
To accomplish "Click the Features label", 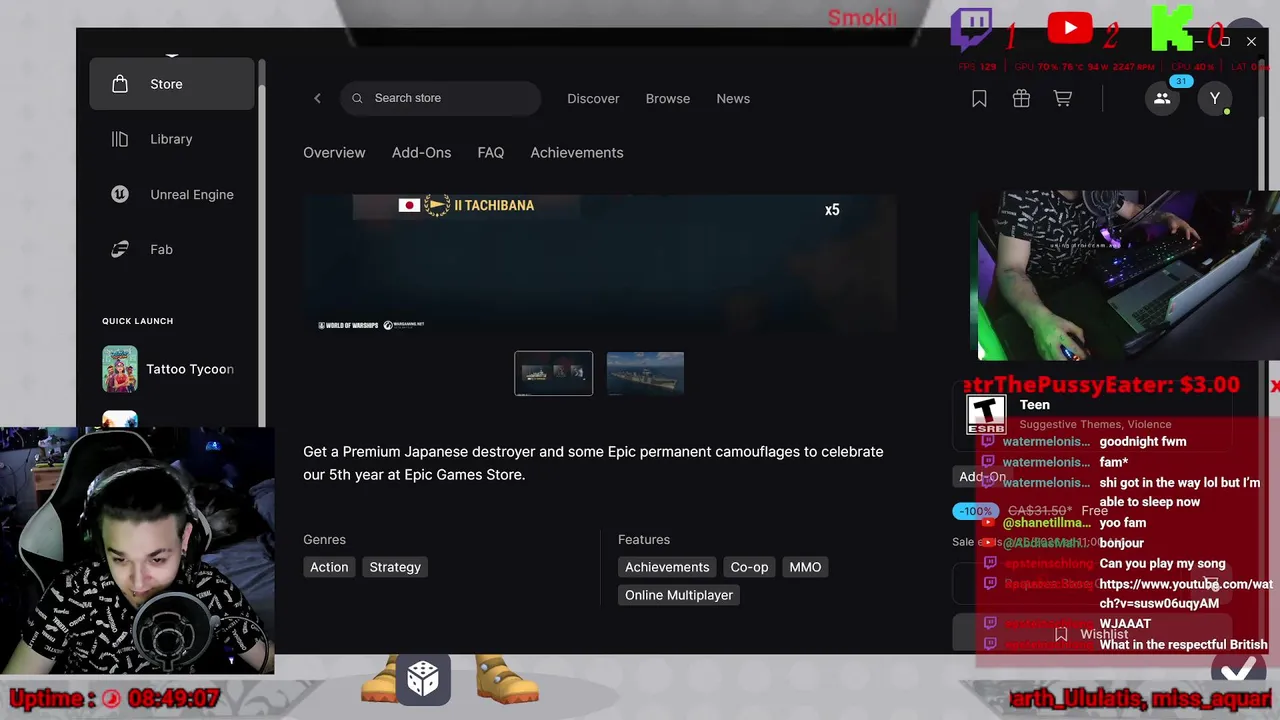I will point(644,539).
